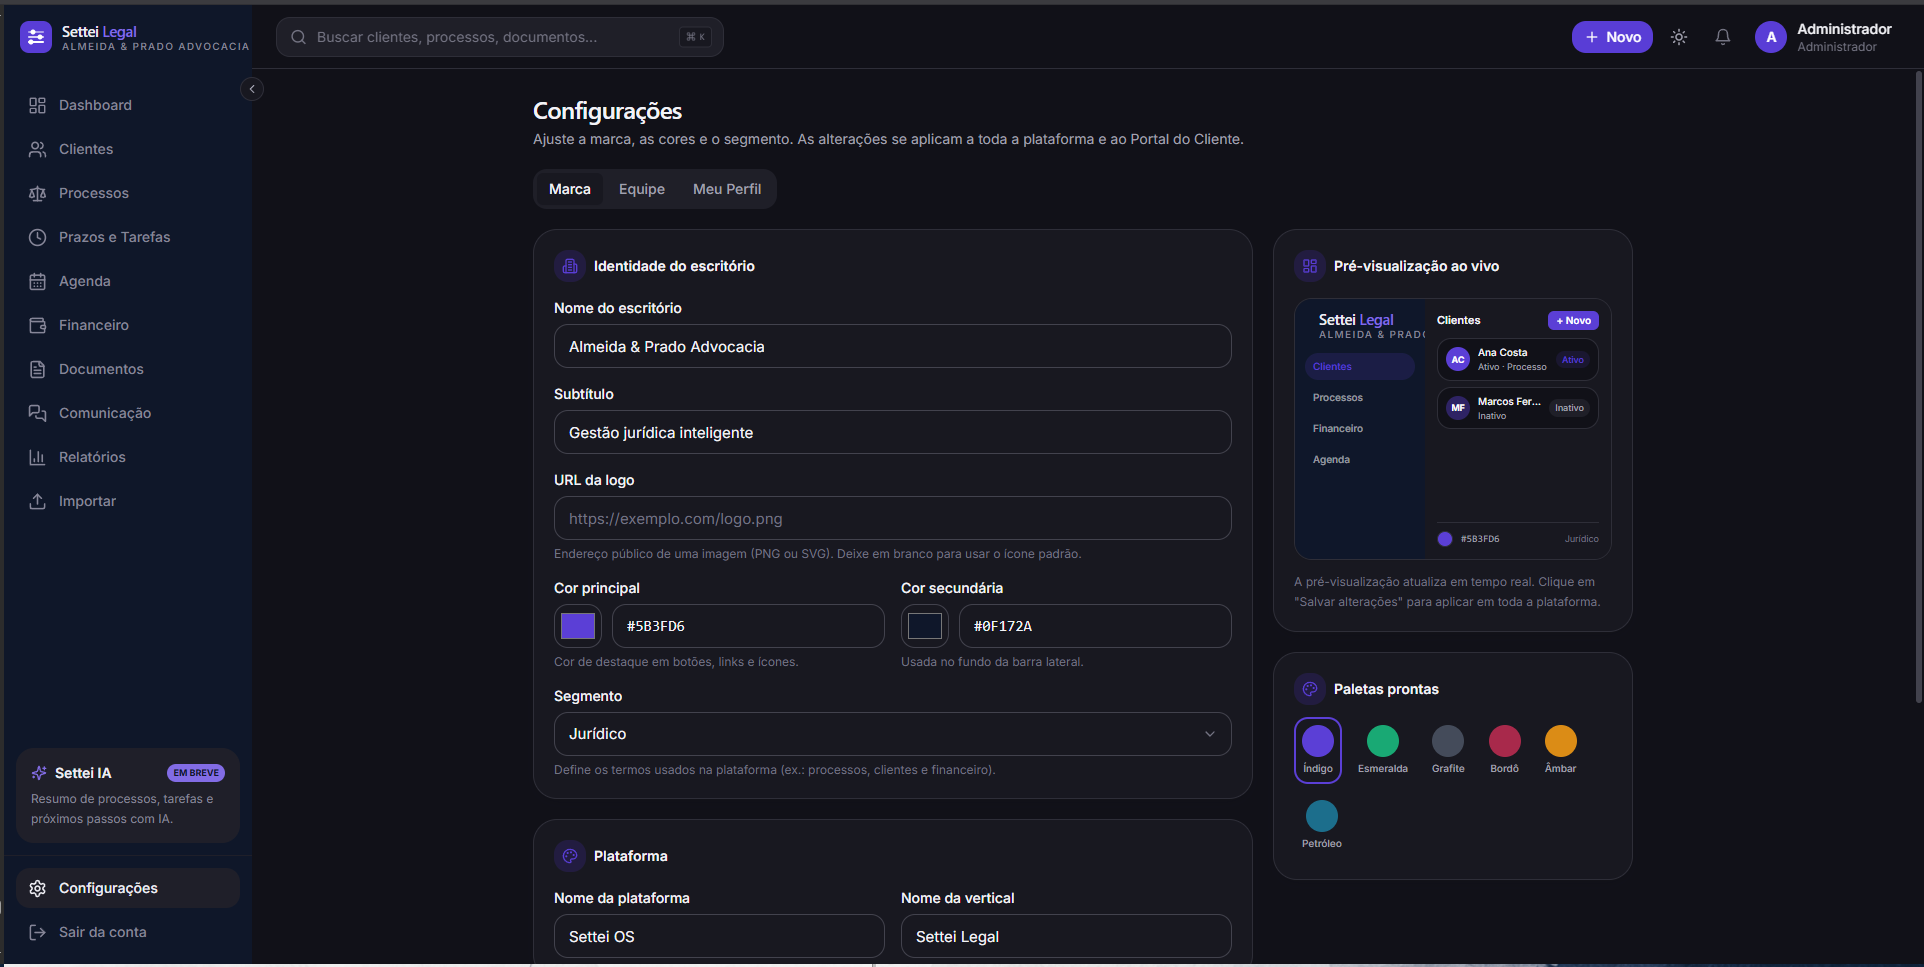The height and width of the screenshot is (967, 1924).
Task: Select the Bordô palette
Action: [1504, 749]
